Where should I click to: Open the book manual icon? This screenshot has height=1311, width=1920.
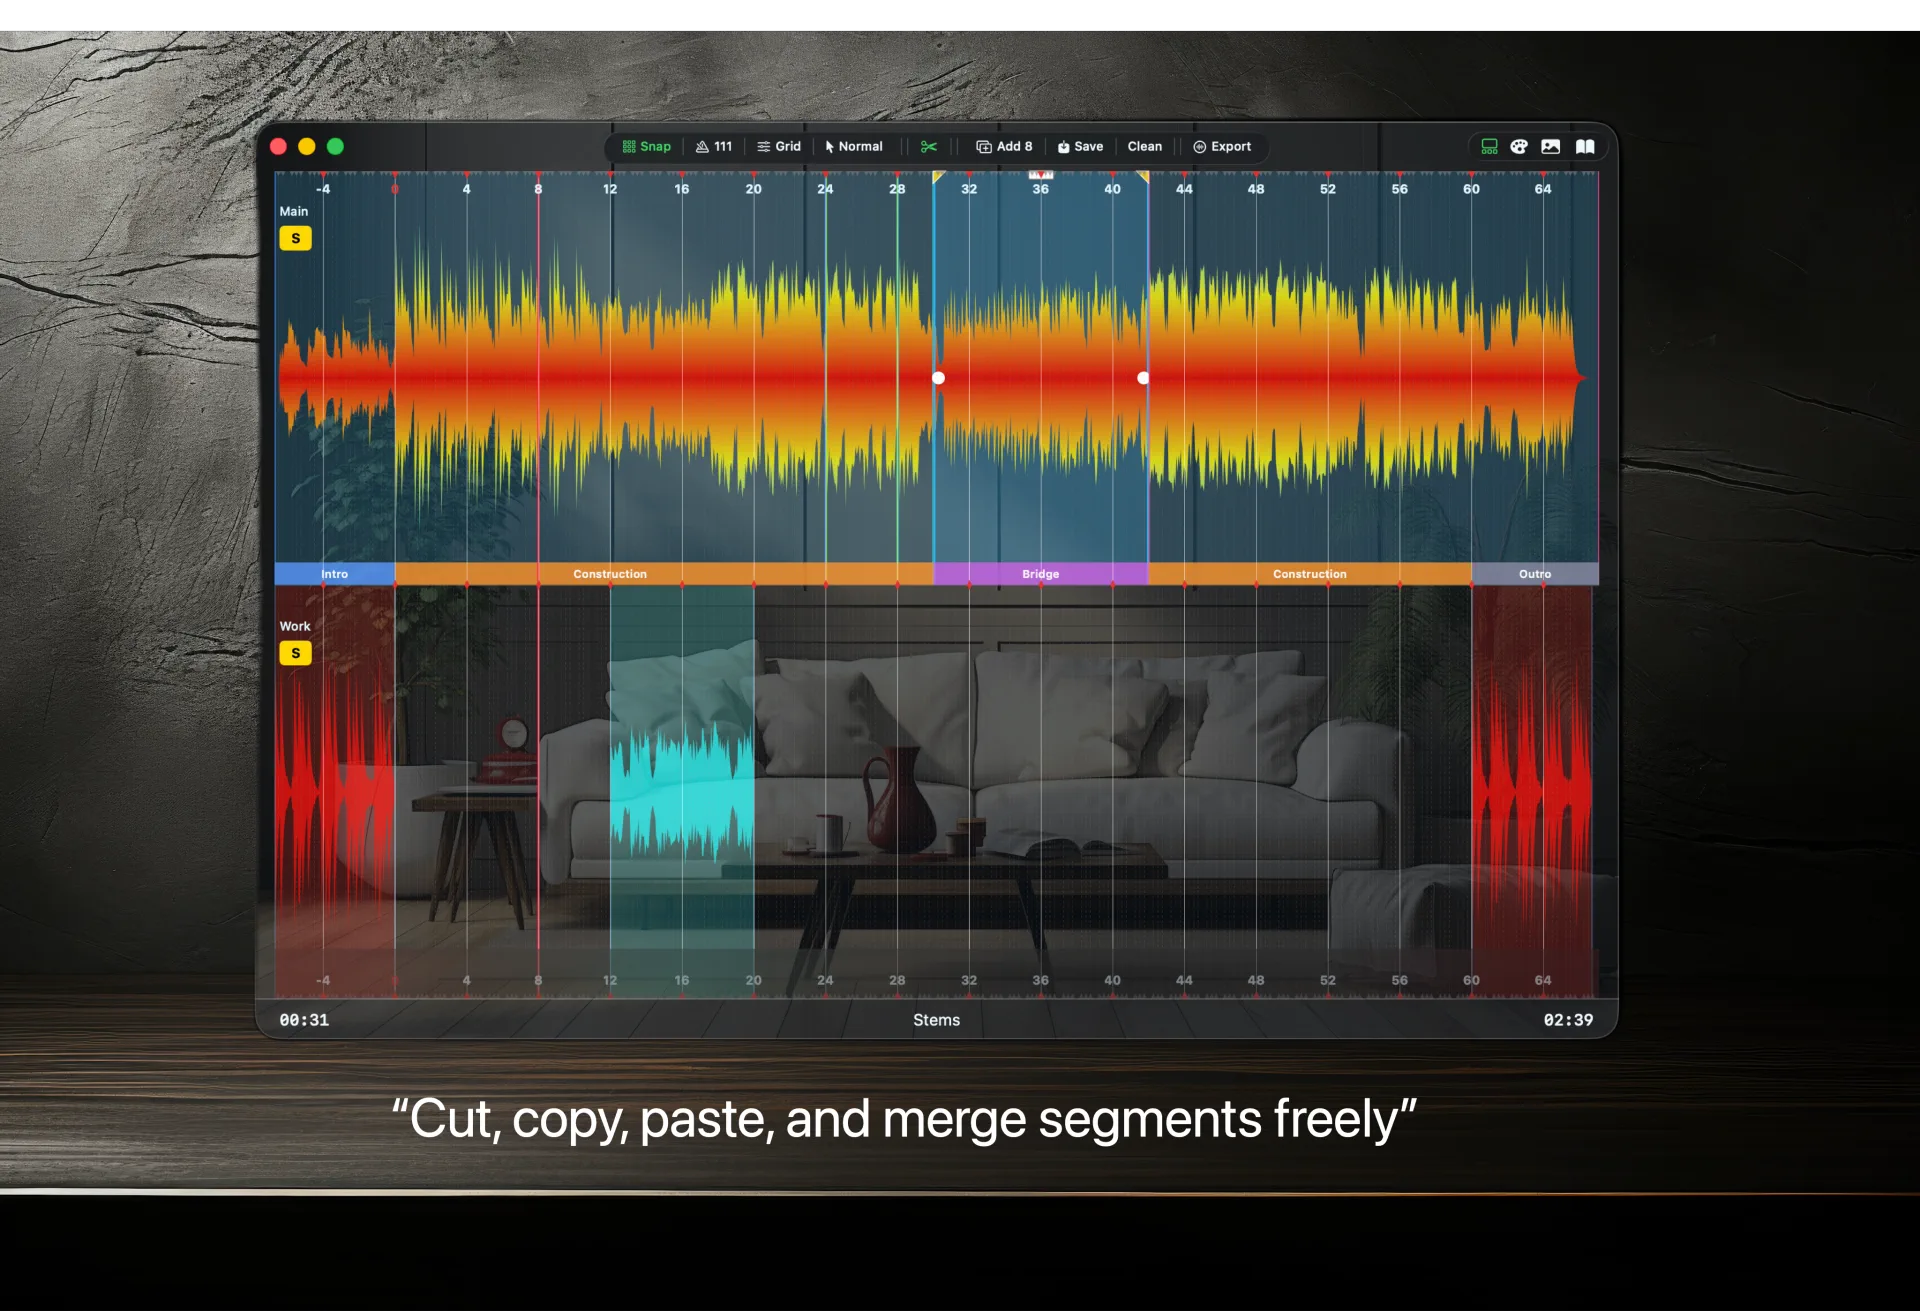(1585, 146)
